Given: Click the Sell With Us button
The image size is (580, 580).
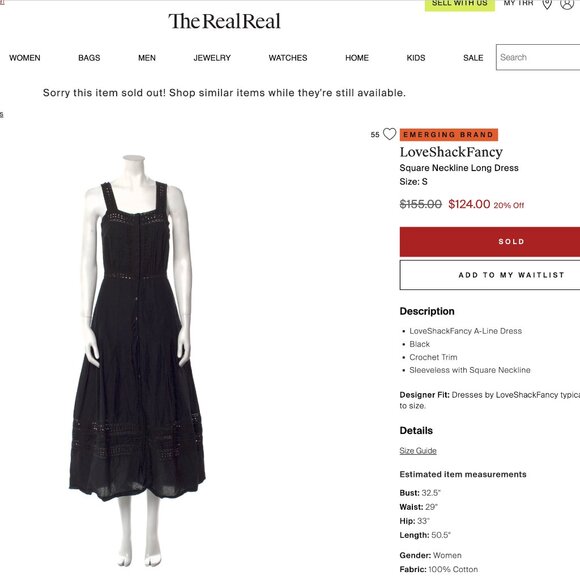Looking at the screenshot, I should pos(460,5).
